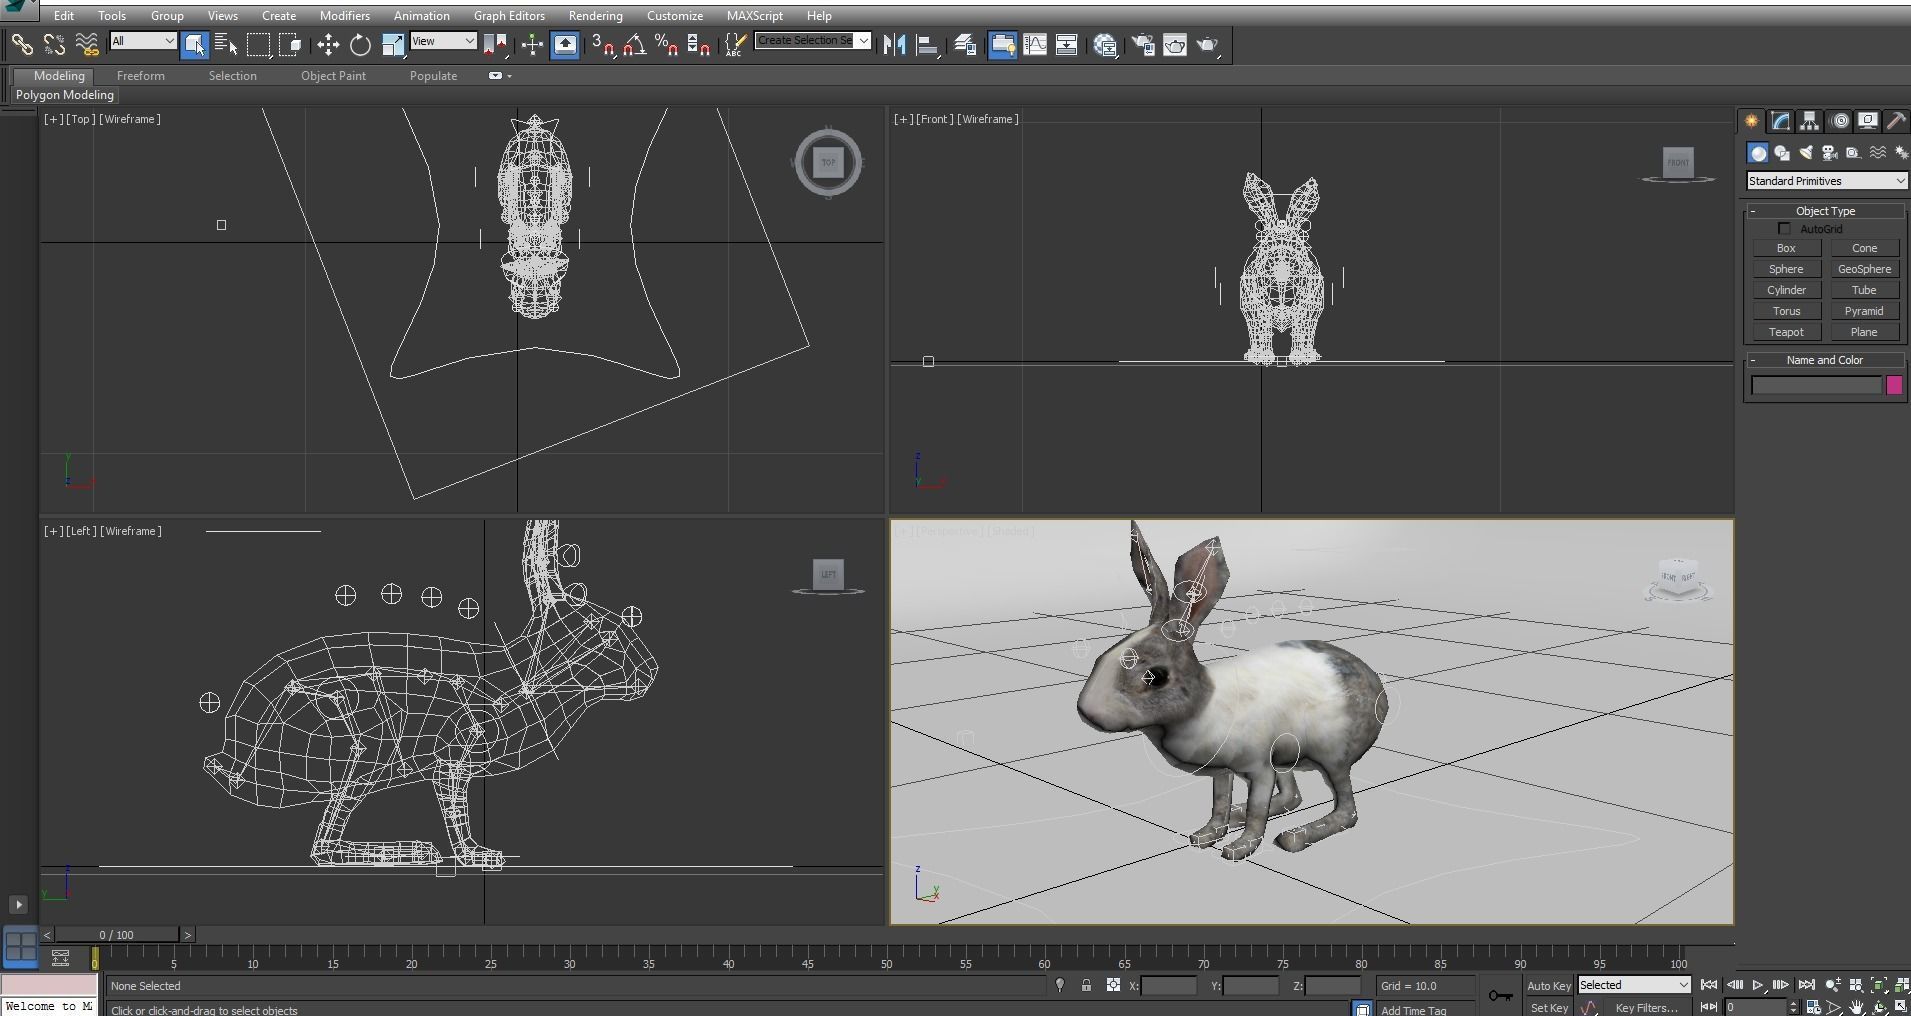The width and height of the screenshot is (1911, 1016).
Task: Click the Use Pivot Point Center icon
Action: point(495,44)
